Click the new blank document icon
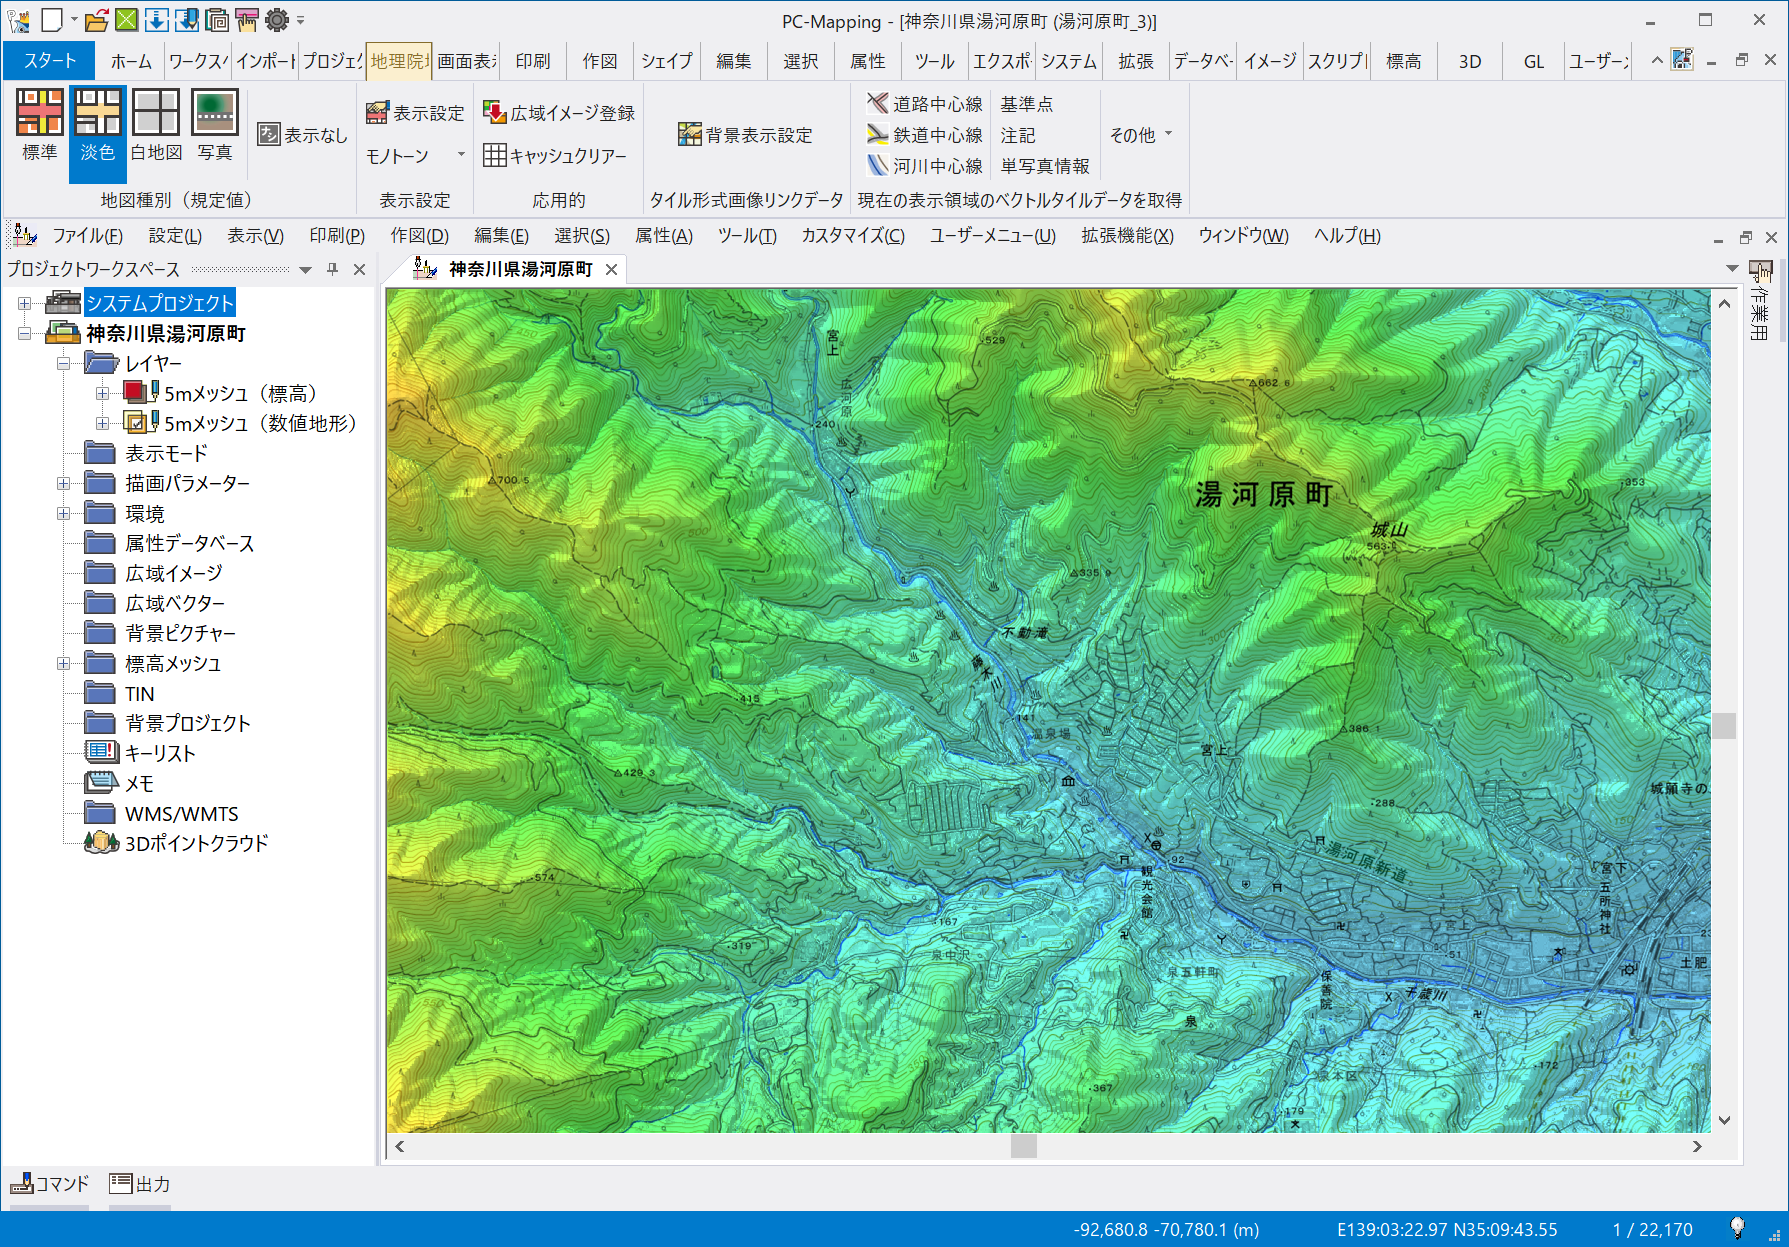The image size is (1789, 1247). [x=52, y=19]
